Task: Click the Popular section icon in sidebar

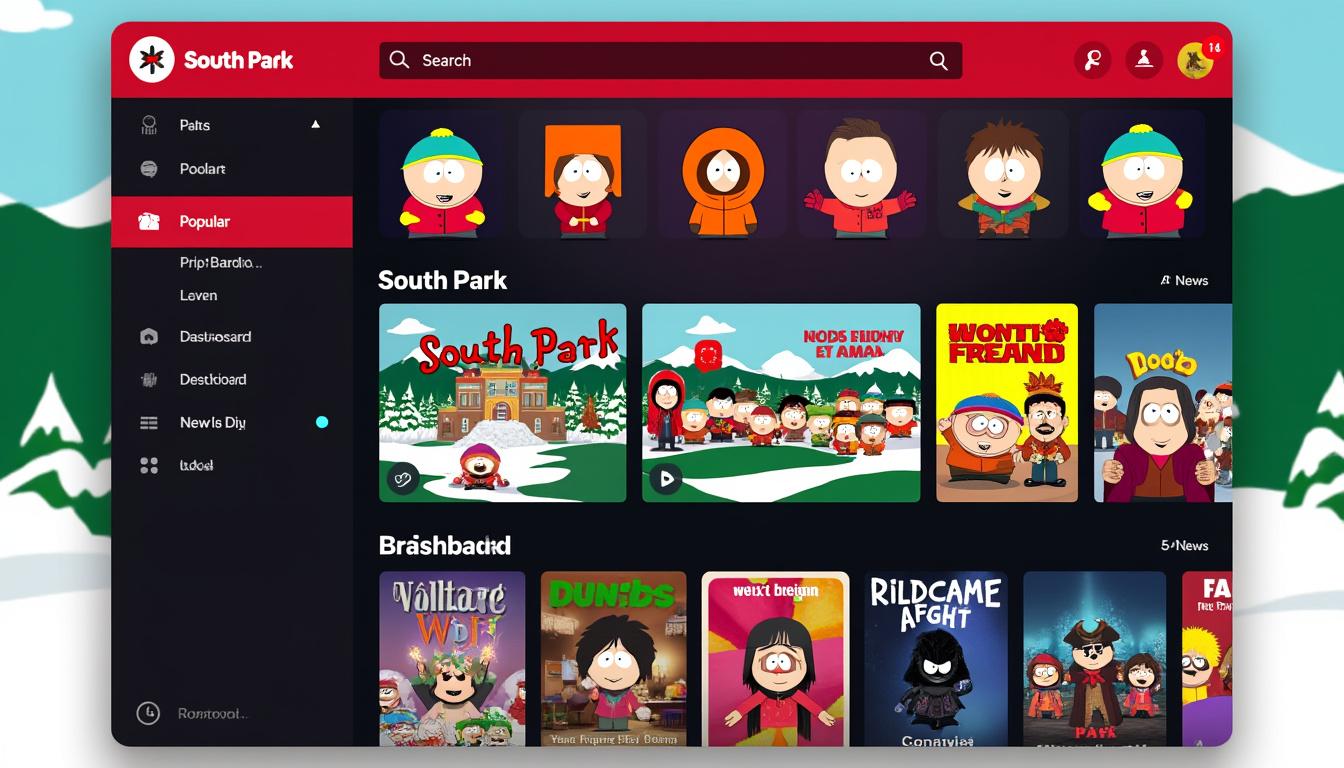Action: tap(150, 221)
